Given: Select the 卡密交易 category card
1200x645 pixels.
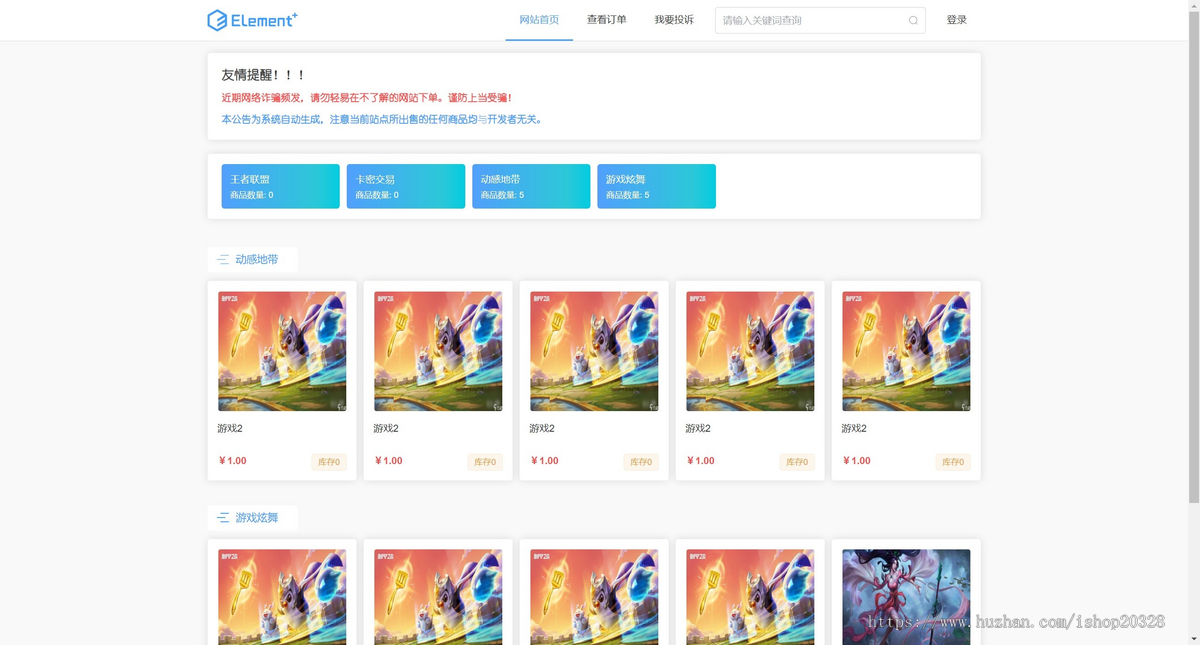Looking at the screenshot, I should coord(406,186).
